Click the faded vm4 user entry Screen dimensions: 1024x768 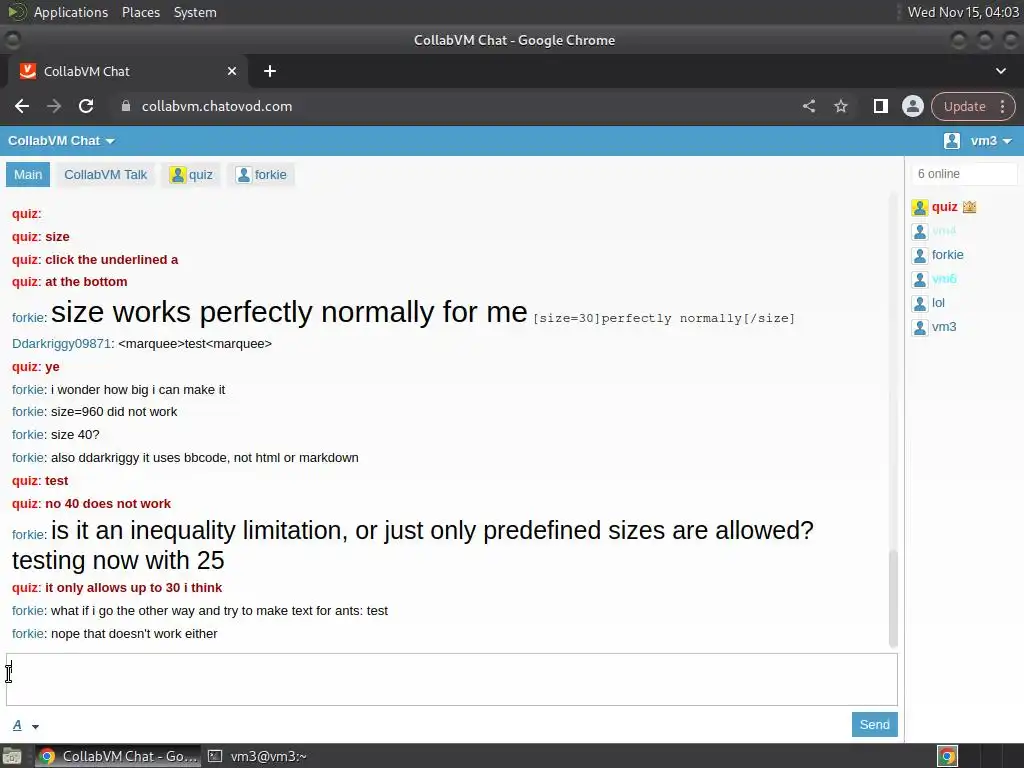[x=944, y=231]
